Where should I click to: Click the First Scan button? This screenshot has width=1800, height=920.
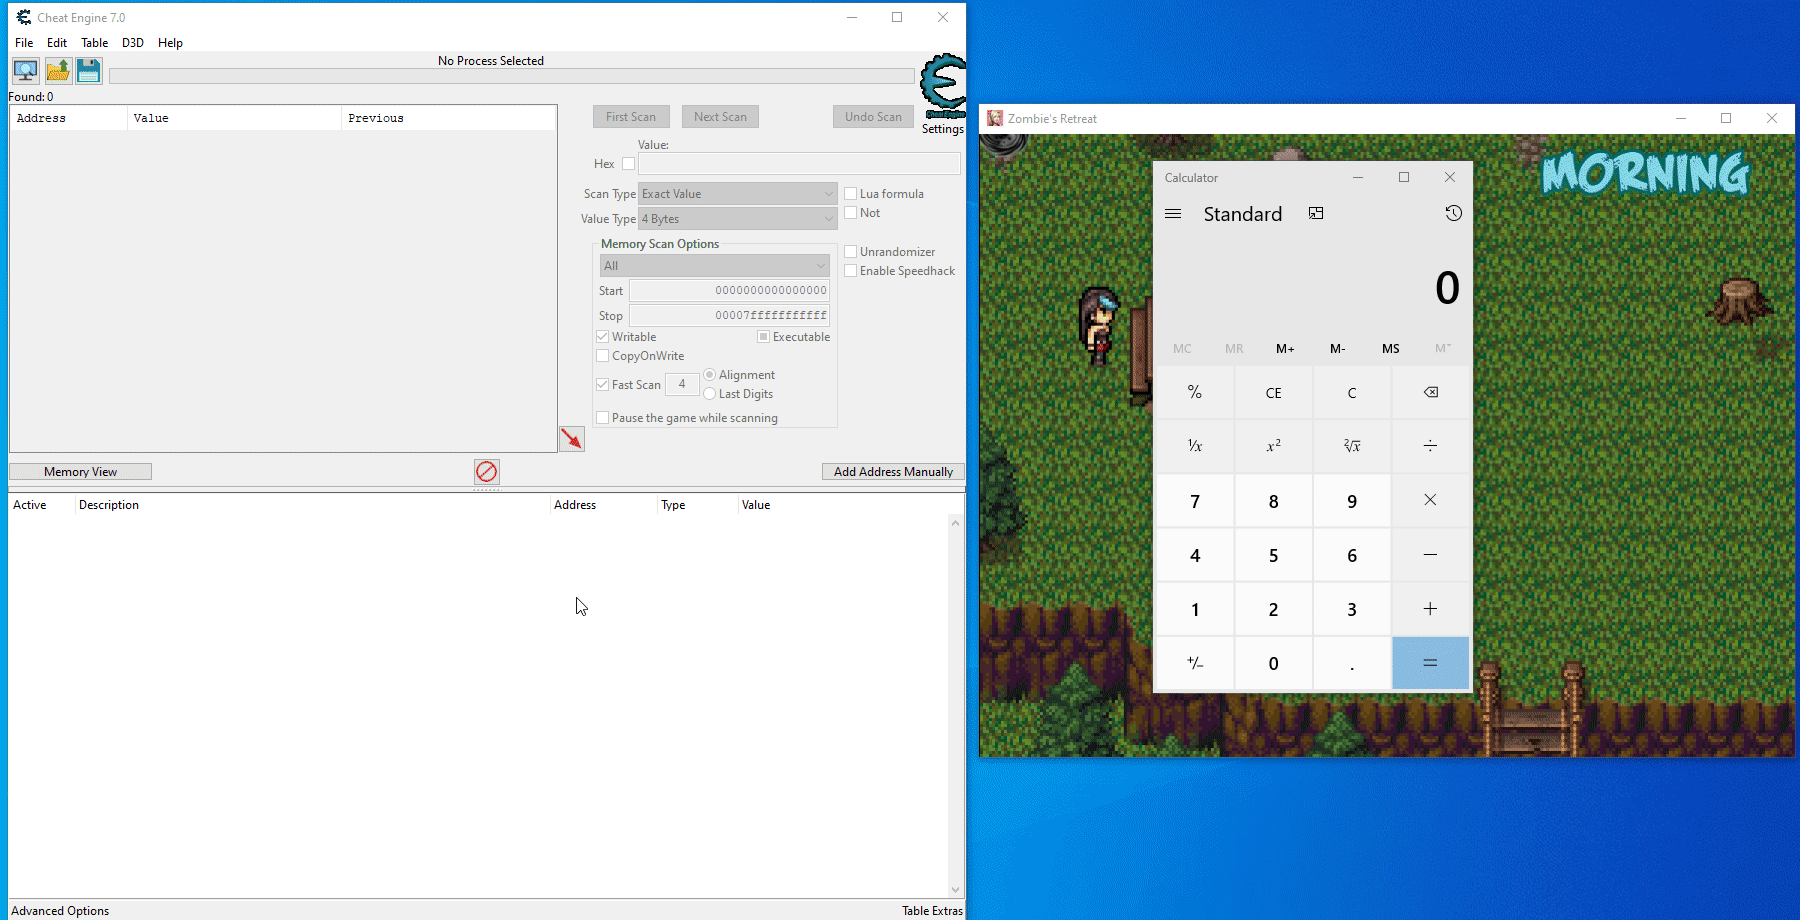pyautogui.click(x=631, y=117)
